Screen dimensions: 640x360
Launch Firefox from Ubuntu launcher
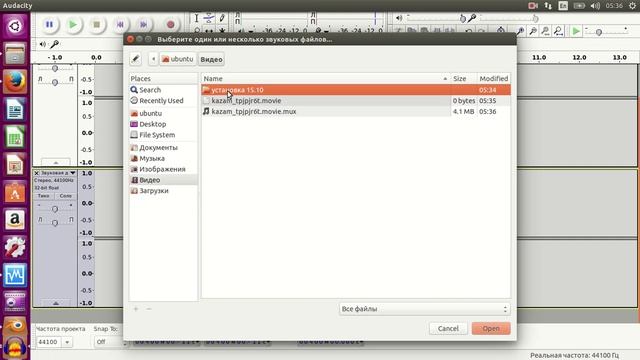15,81
